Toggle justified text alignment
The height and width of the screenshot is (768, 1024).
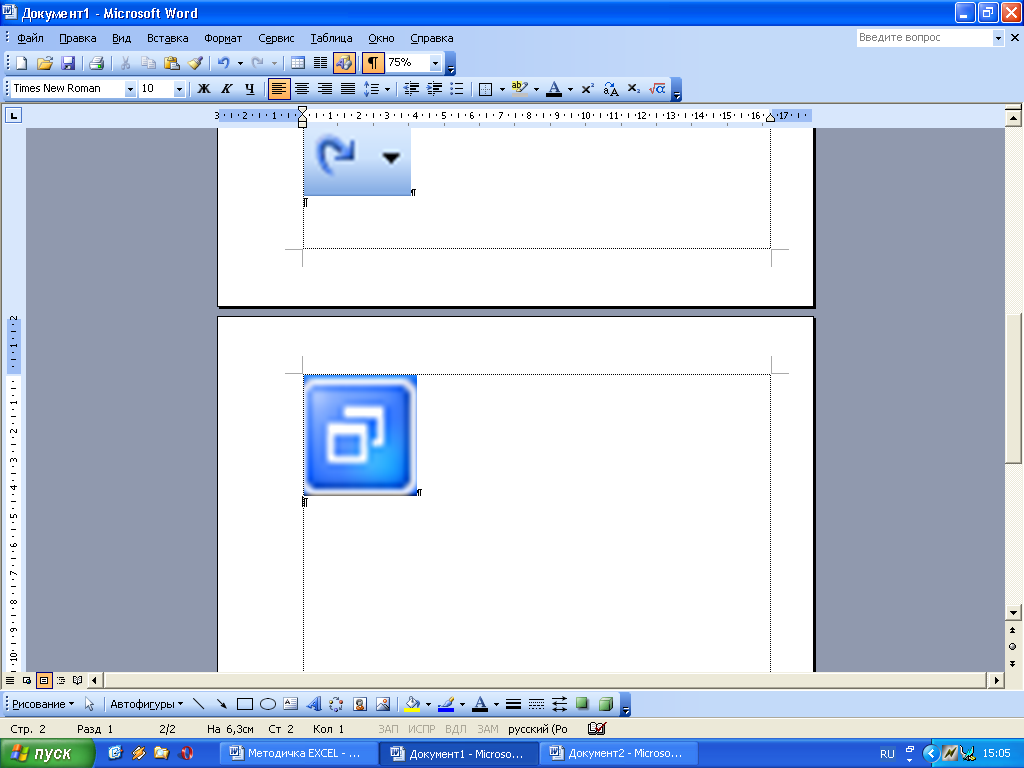(348, 89)
